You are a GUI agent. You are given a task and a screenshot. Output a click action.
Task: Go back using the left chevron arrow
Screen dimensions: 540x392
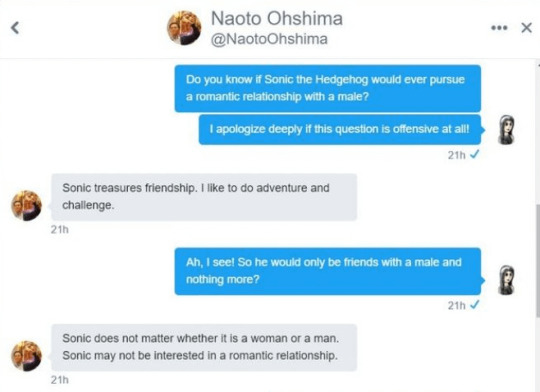[x=15, y=28]
